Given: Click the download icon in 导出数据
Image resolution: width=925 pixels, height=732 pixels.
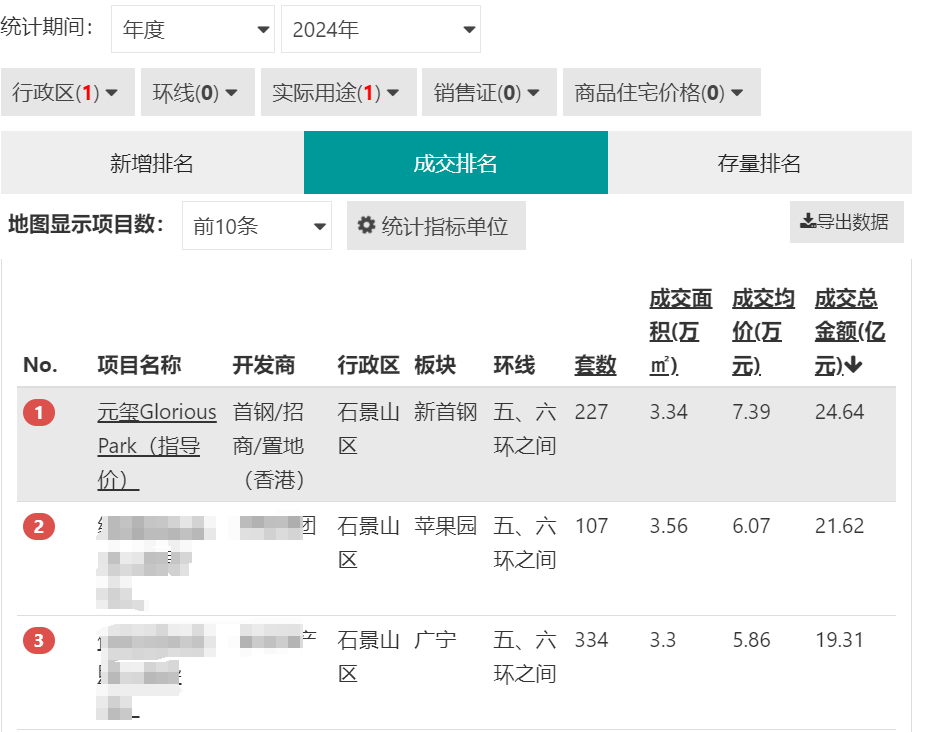Looking at the screenshot, I should coord(808,221).
